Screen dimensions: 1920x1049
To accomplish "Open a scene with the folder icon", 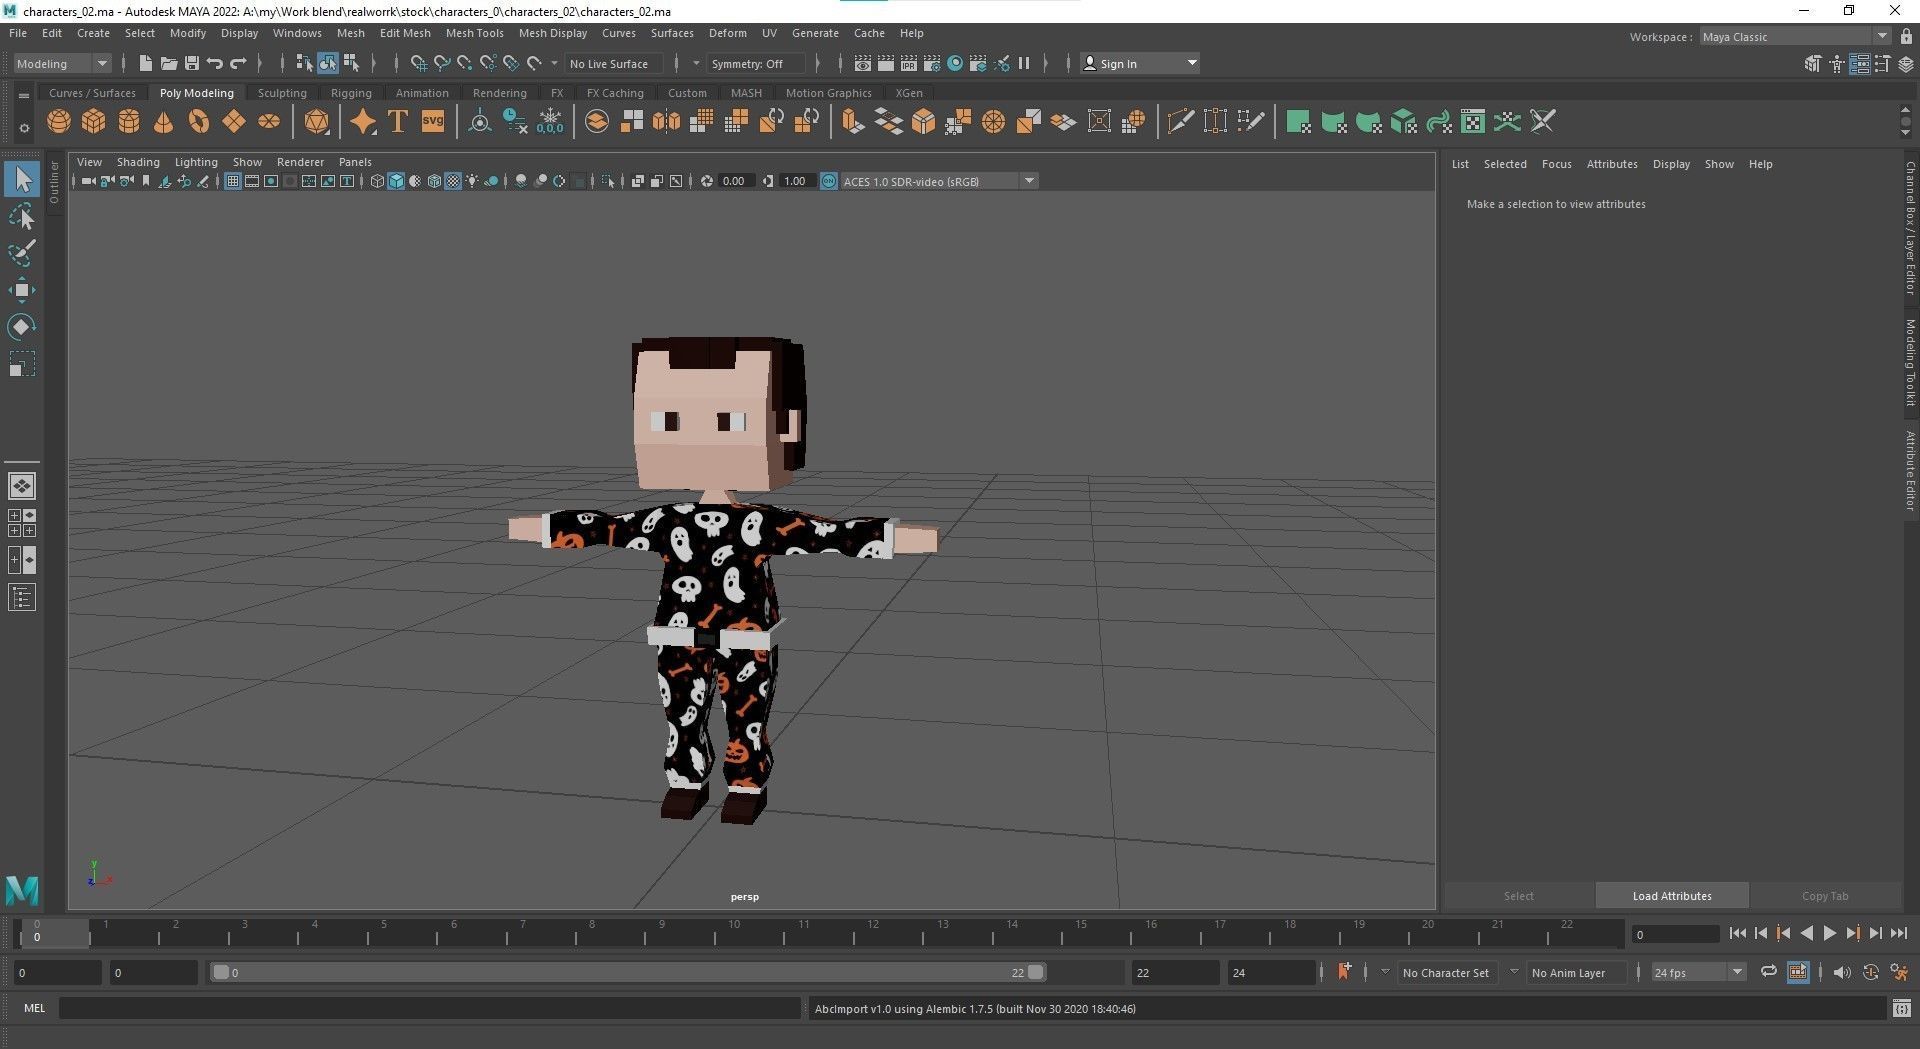I will coord(169,63).
